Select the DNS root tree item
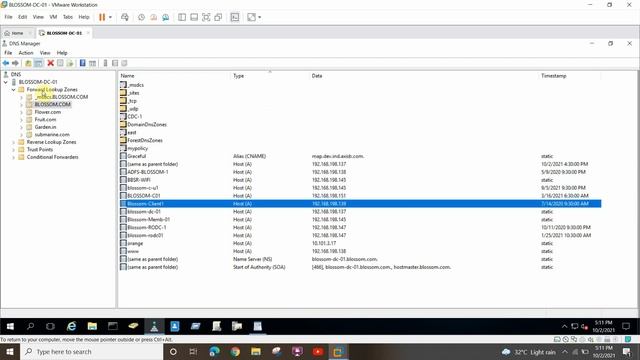This screenshot has height=360, width=640. [16, 74]
